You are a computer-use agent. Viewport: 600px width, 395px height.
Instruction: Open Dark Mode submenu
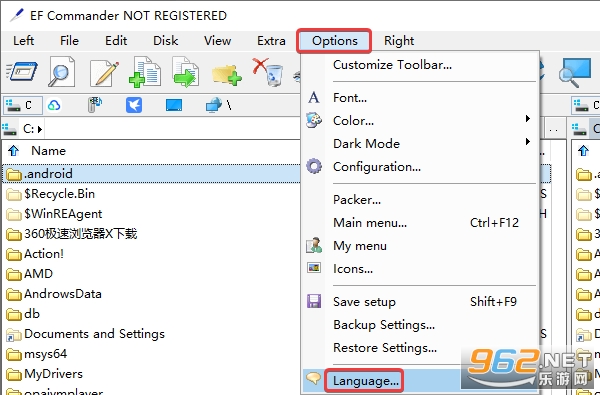coord(420,144)
